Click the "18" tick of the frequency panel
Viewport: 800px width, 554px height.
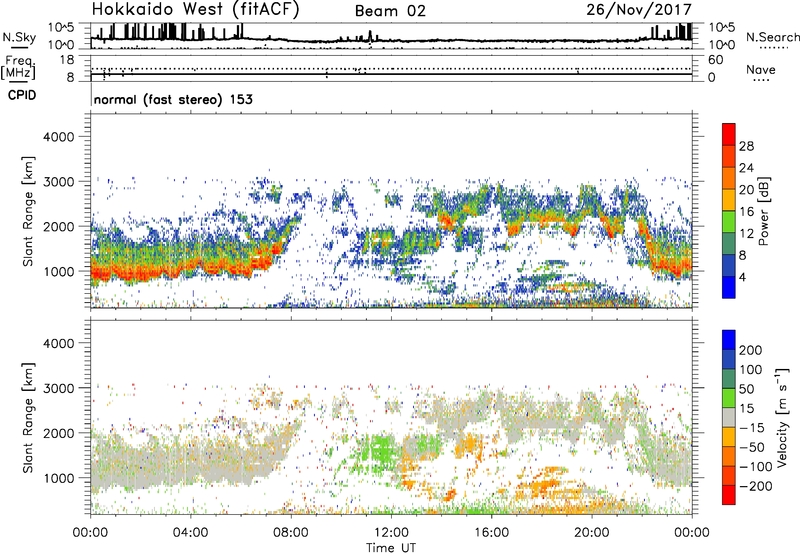67,60
